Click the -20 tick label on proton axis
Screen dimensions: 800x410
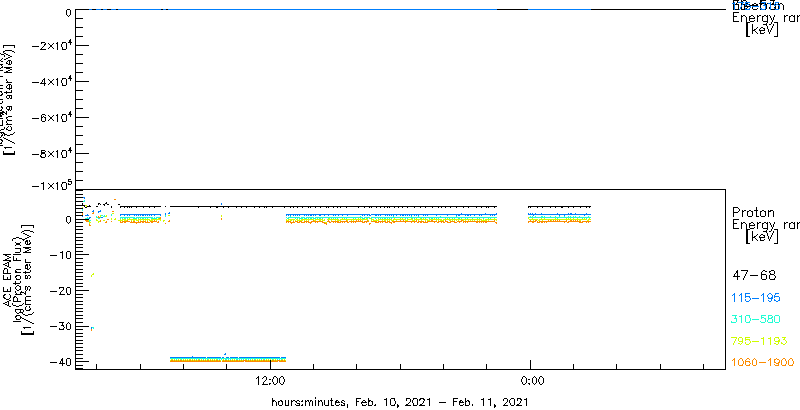(59, 290)
